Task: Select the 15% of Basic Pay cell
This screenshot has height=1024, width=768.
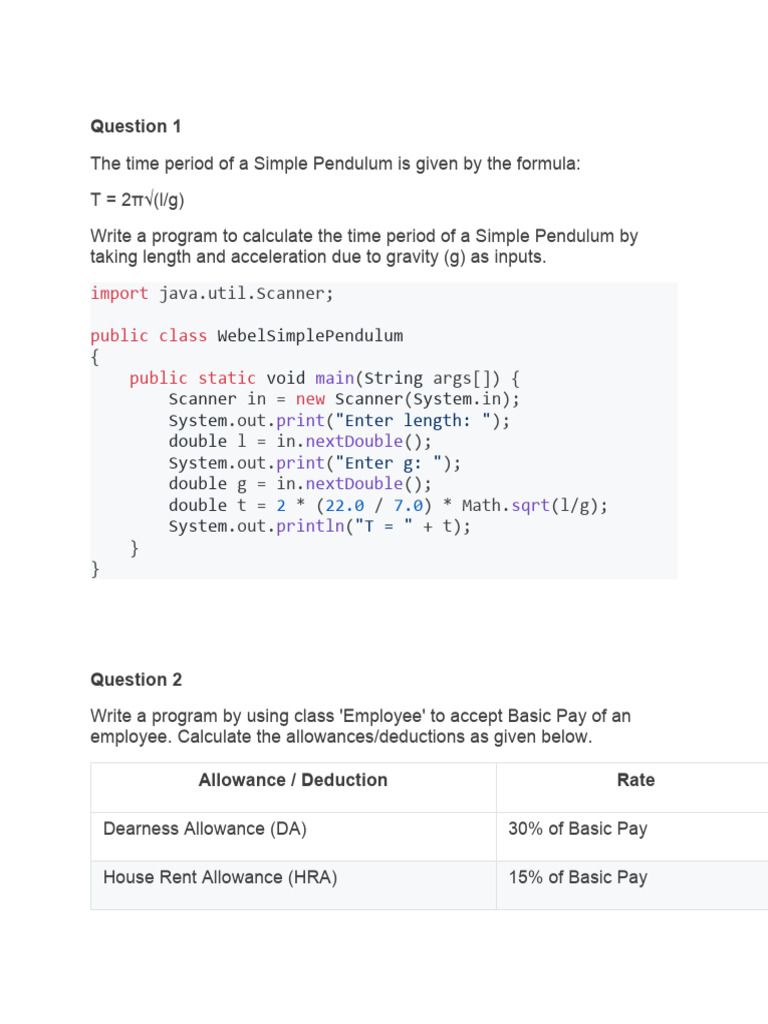Action: click(578, 878)
